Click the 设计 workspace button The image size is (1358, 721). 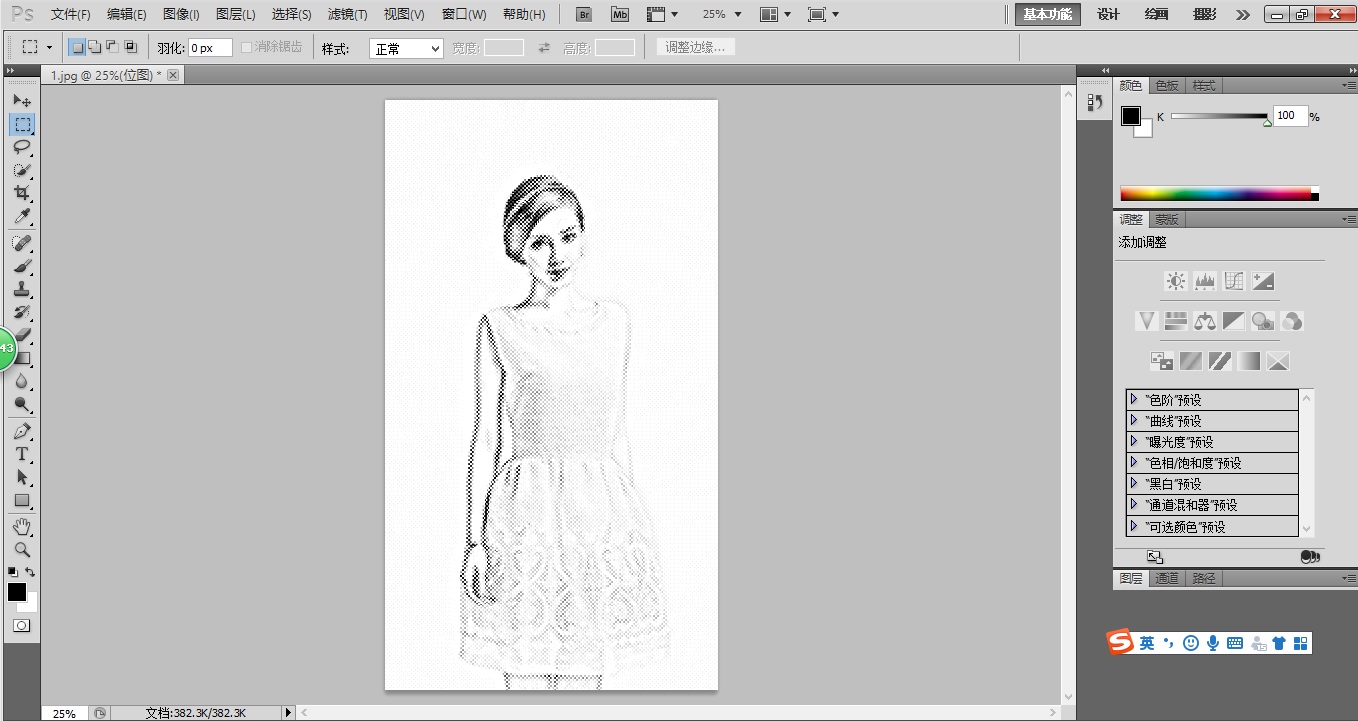pos(1108,15)
